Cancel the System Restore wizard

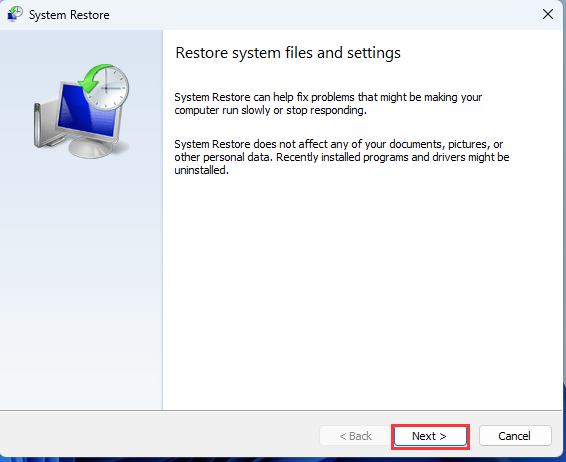(x=515, y=436)
